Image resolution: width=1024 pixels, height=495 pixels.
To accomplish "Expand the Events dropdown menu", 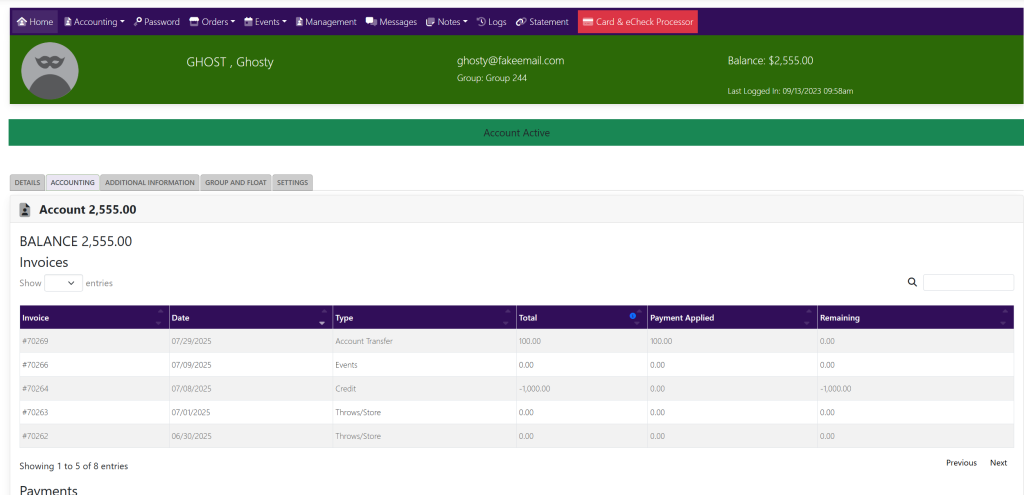I will pyautogui.click(x=265, y=22).
